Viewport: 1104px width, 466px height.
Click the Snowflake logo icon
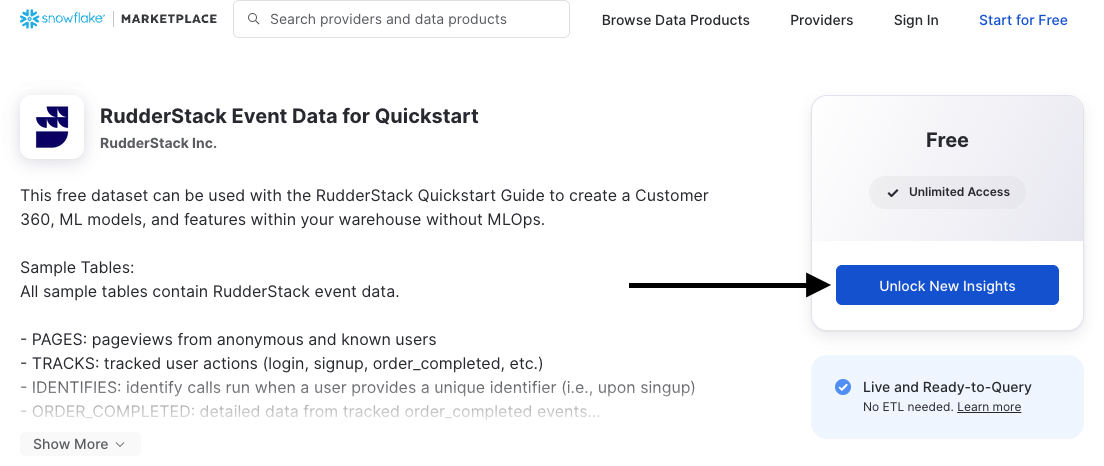[x=29, y=19]
